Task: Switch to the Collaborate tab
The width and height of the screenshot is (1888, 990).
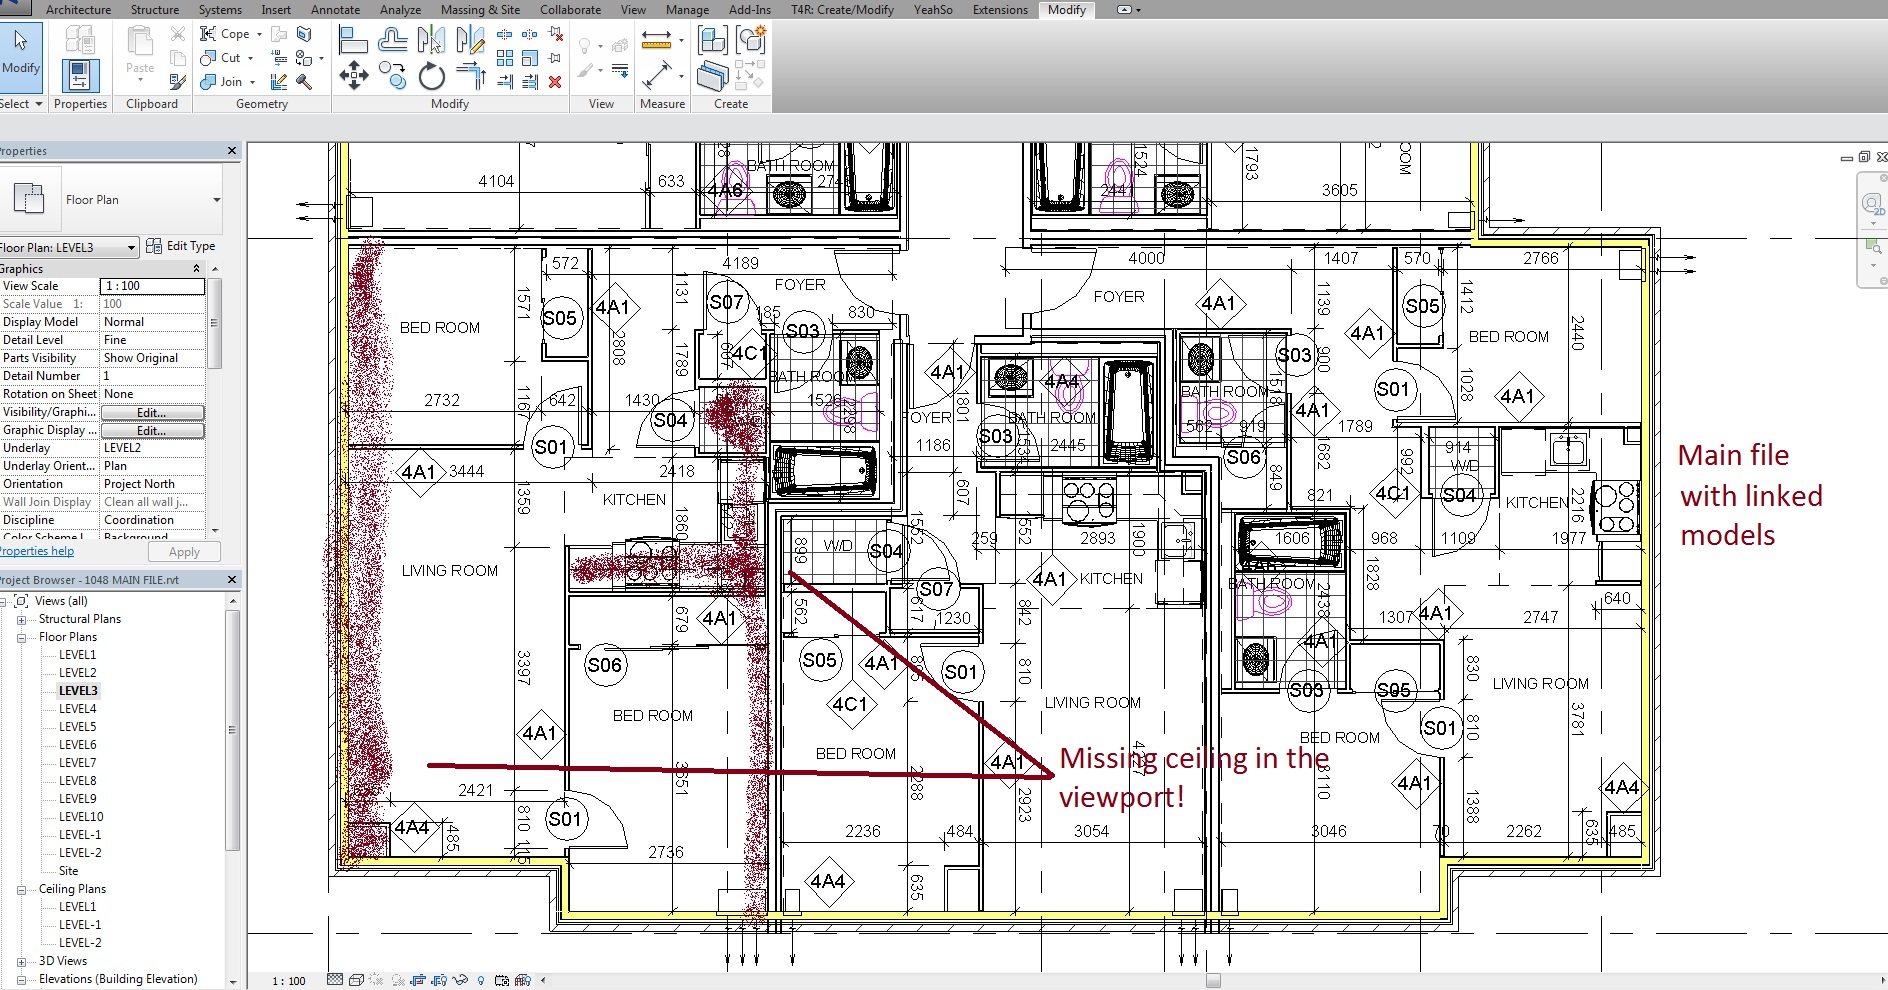Action: pos(570,10)
